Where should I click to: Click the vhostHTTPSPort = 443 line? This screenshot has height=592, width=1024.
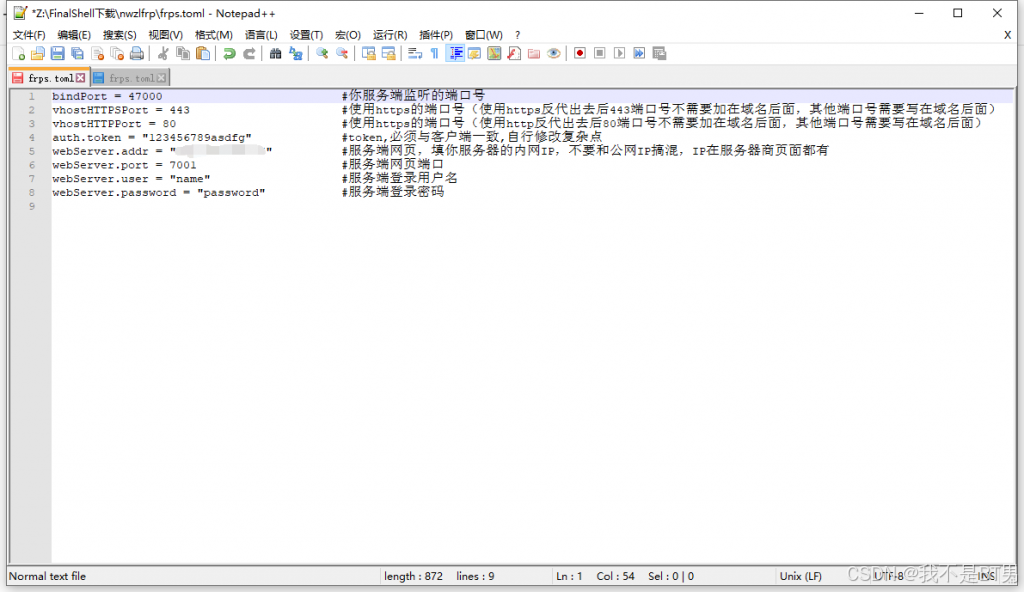(x=121, y=110)
